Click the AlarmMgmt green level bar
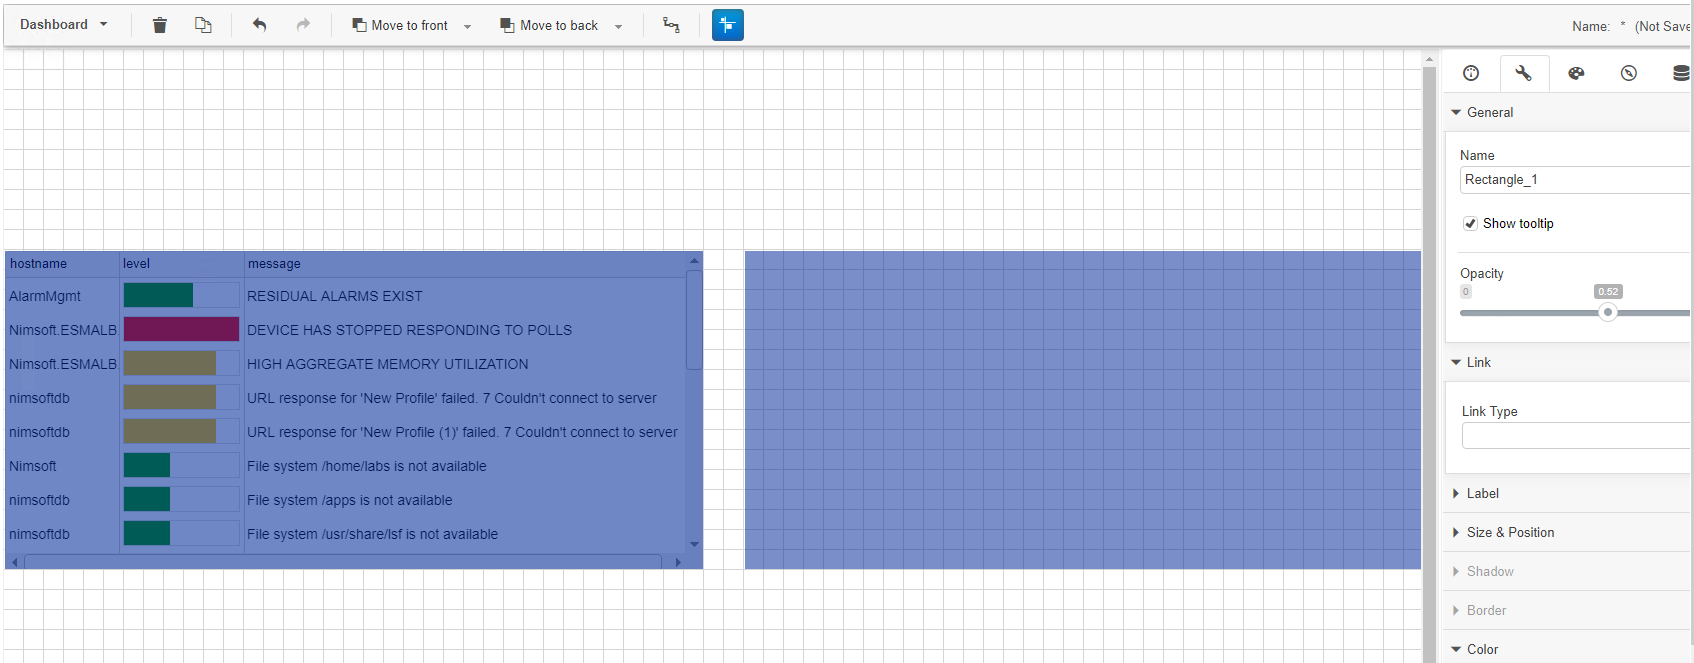 158,295
